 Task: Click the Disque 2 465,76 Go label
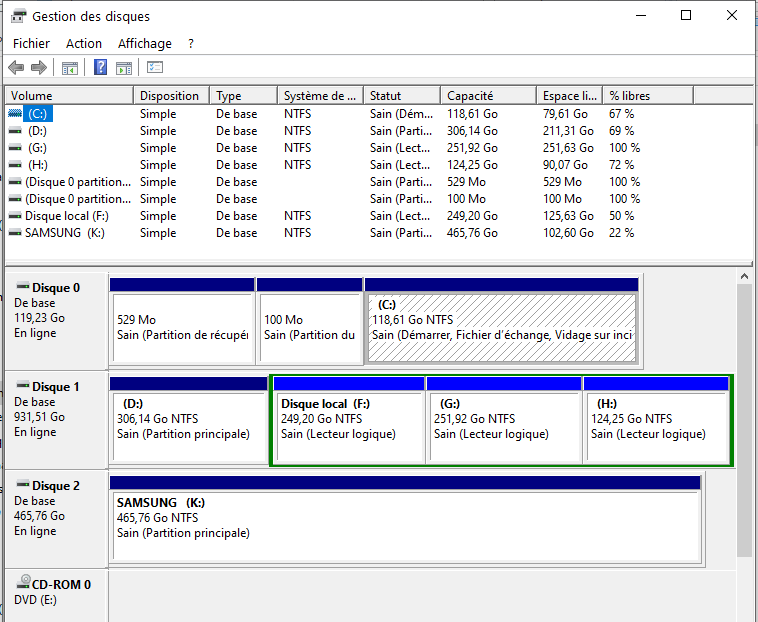[39, 516]
